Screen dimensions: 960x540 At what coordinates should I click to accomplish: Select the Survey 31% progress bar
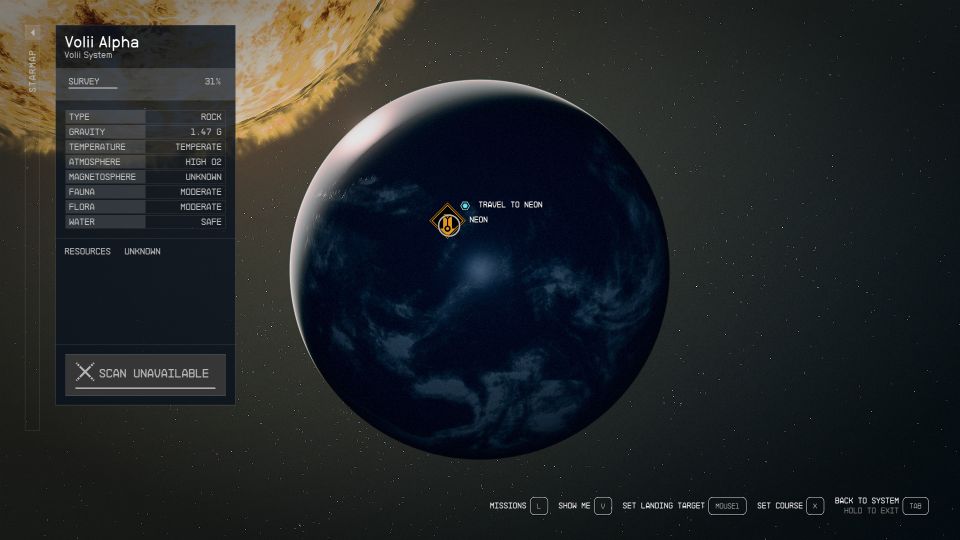coord(145,83)
